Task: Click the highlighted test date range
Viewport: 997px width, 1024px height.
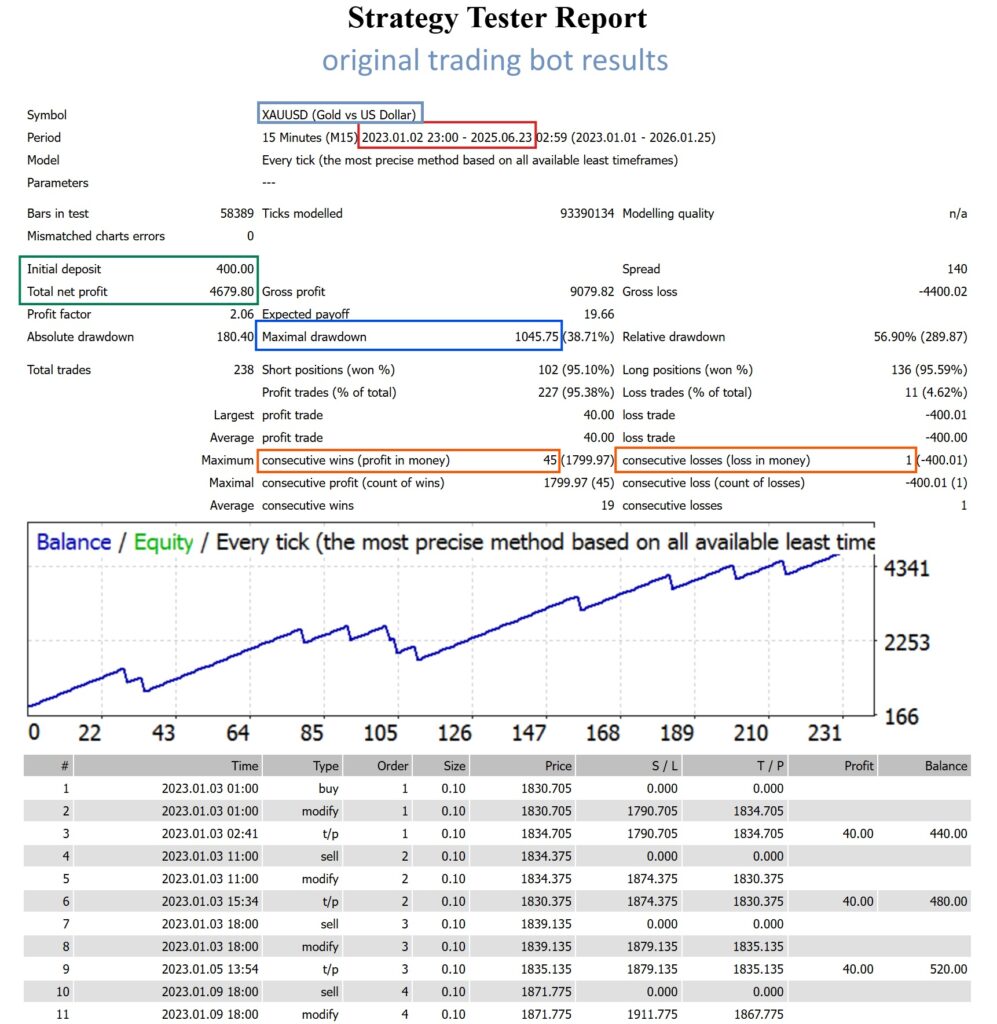Action: (447, 138)
